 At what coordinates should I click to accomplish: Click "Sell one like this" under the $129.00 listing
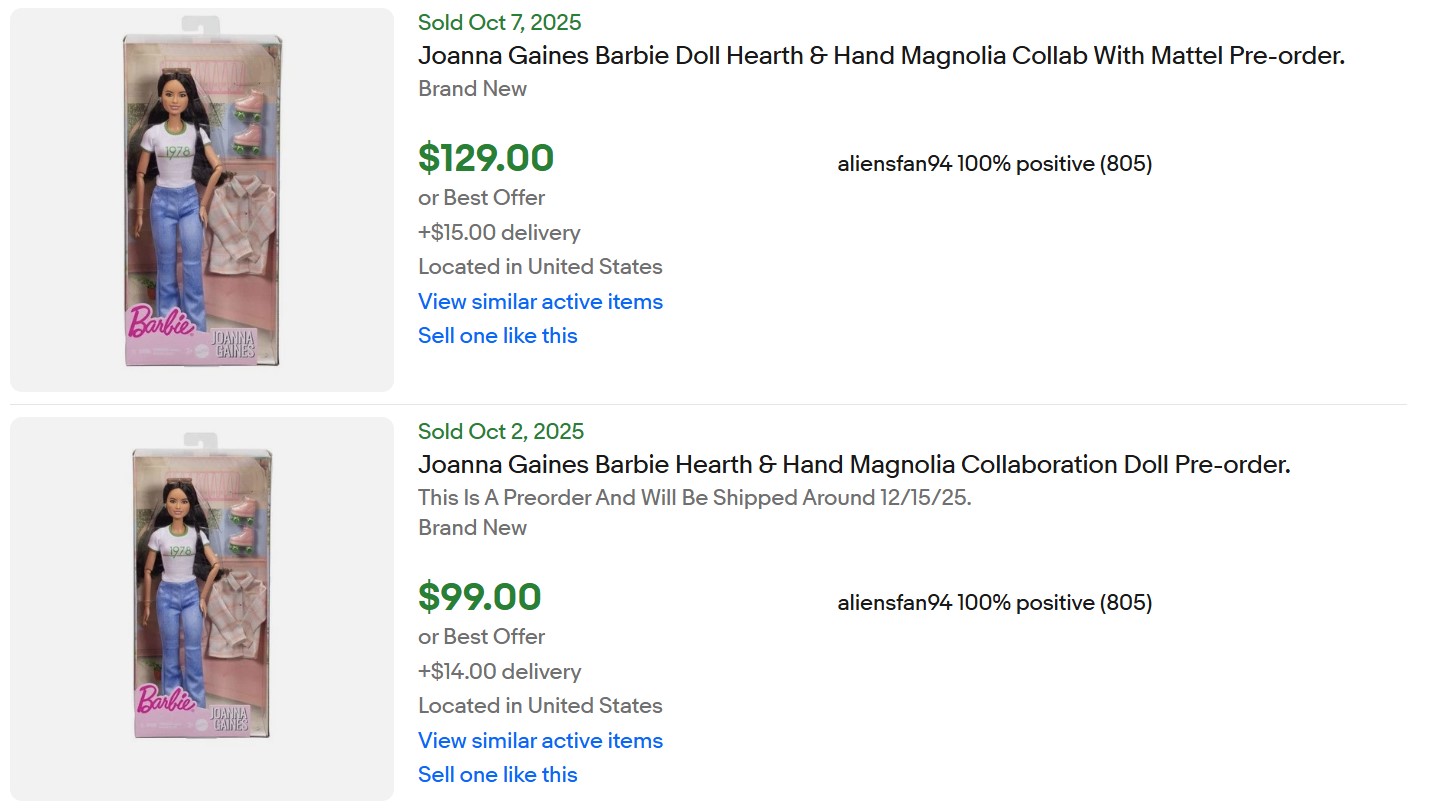coord(498,336)
